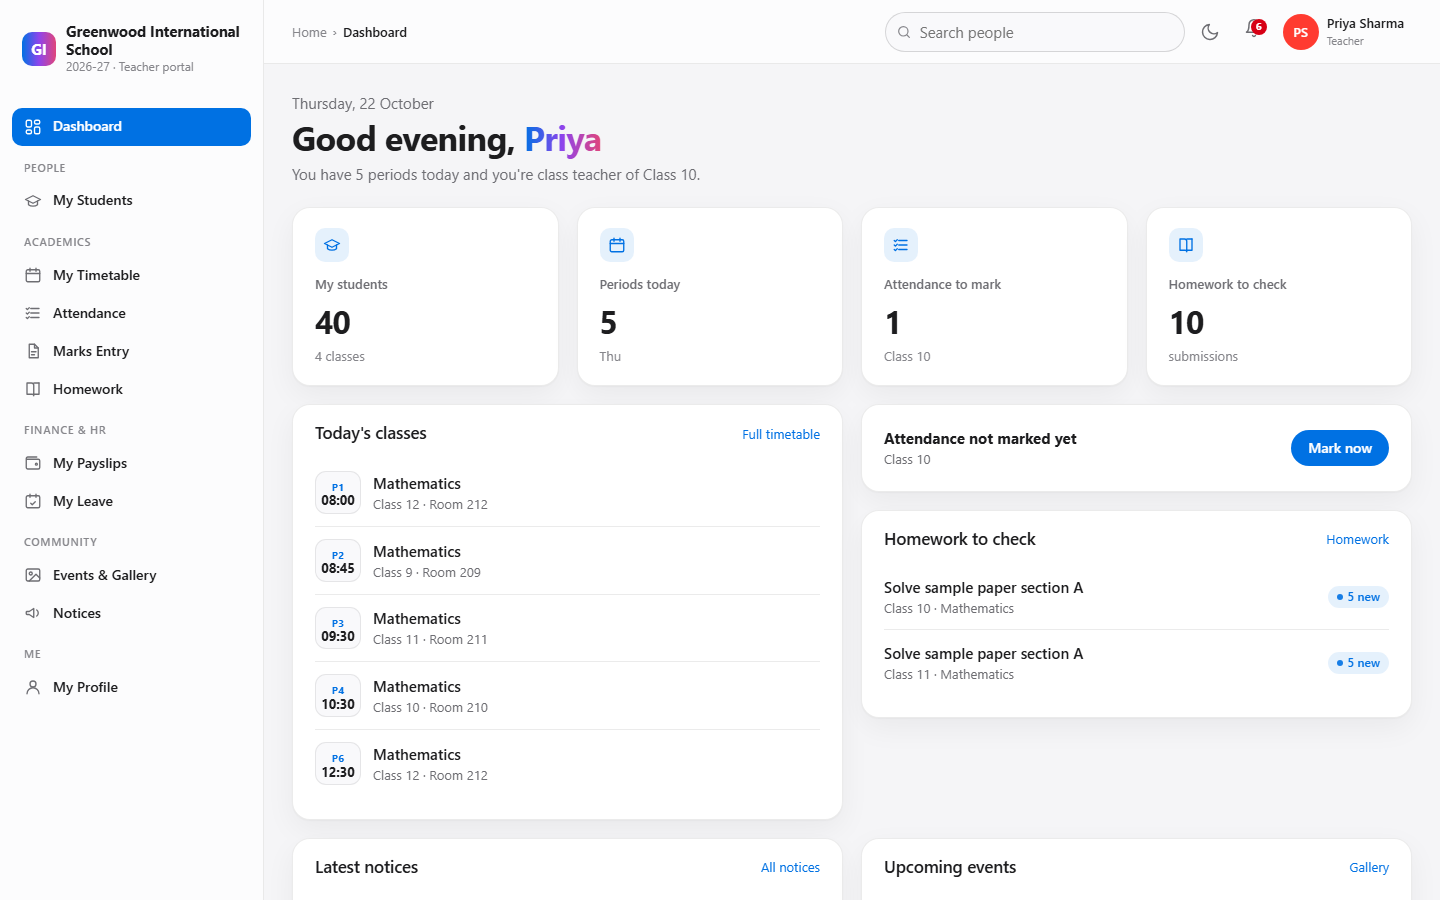Open the All notices link

point(790,867)
